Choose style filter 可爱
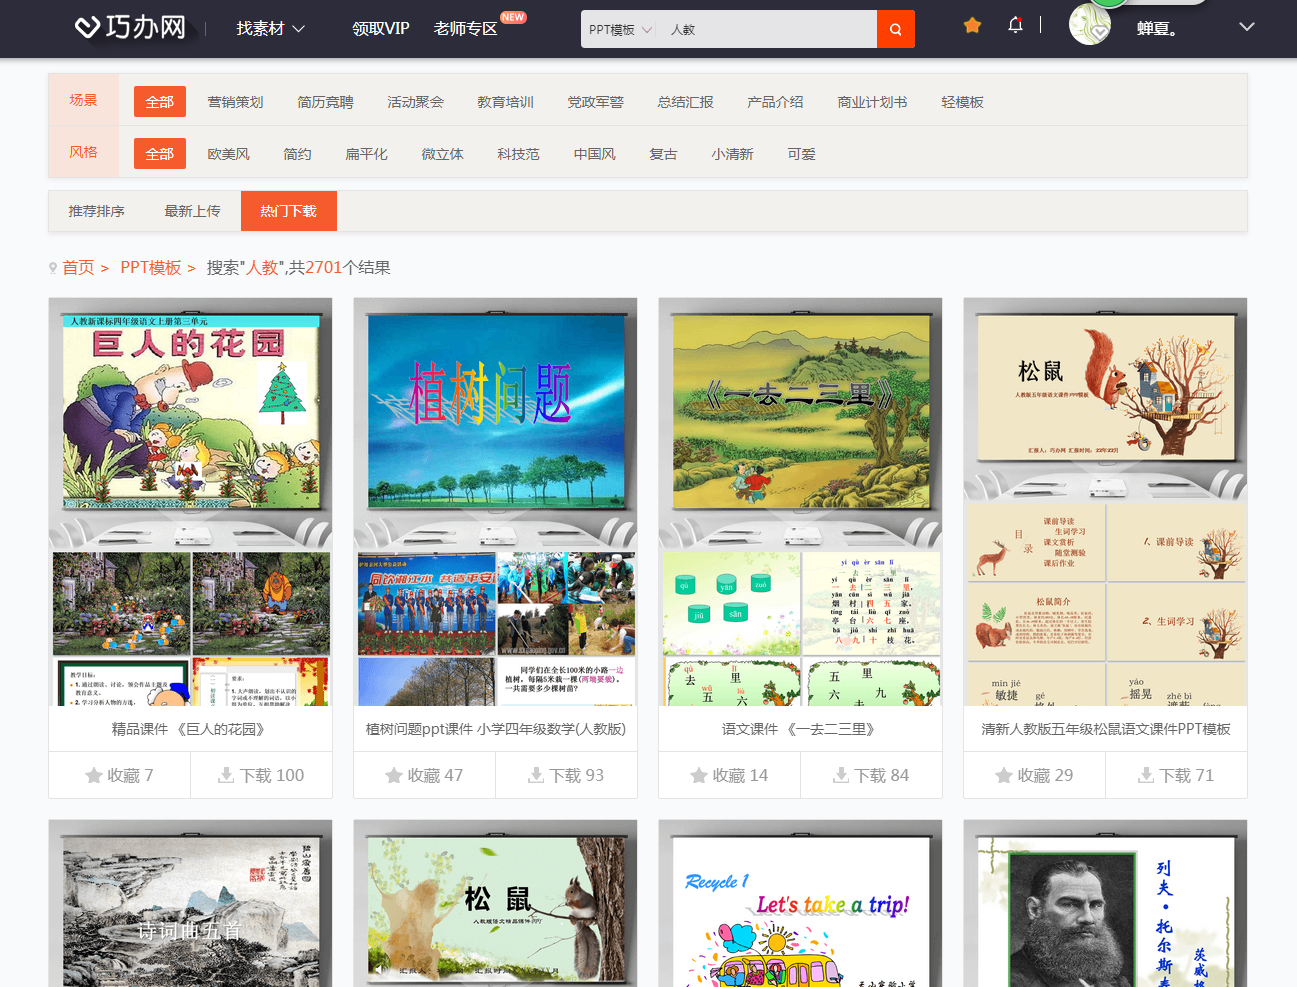The image size is (1297, 987). click(801, 154)
